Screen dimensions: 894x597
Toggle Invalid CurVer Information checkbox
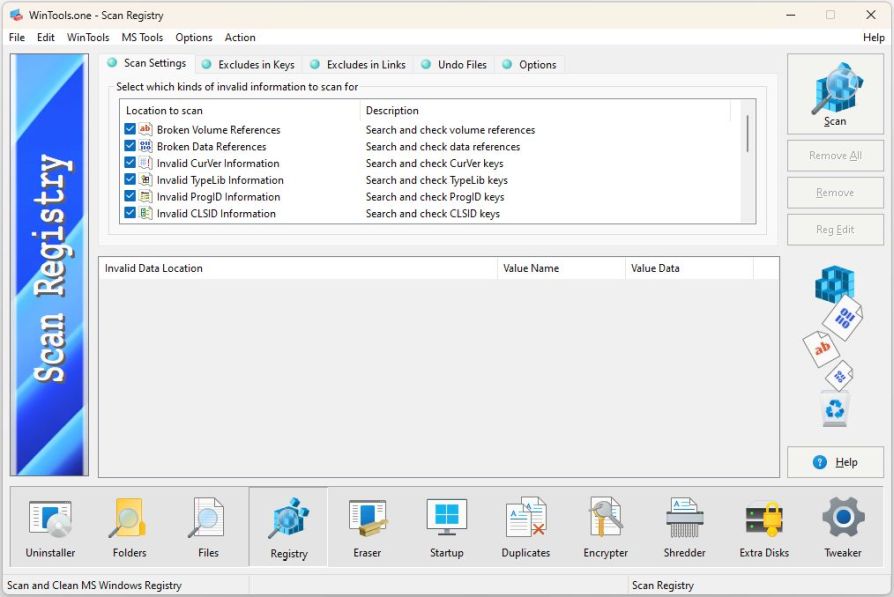coord(130,163)
